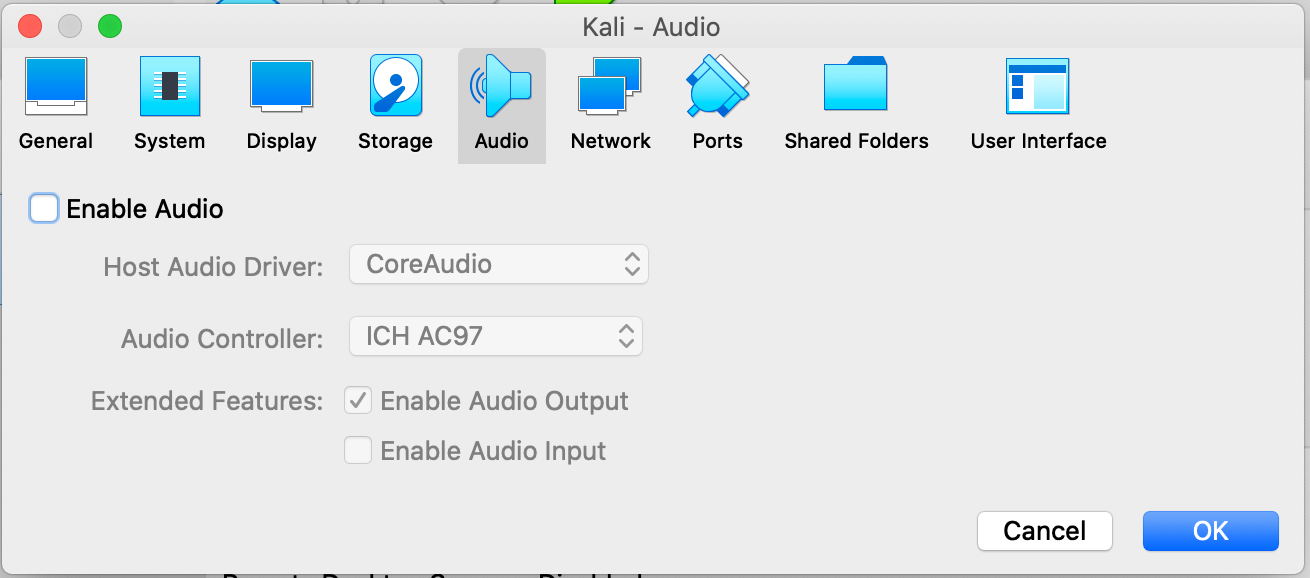The height and width of the screenshot is (578, 1310).
Task: Open the Audio Controller ICH AC97 dropdown
Action: [496, 336]
